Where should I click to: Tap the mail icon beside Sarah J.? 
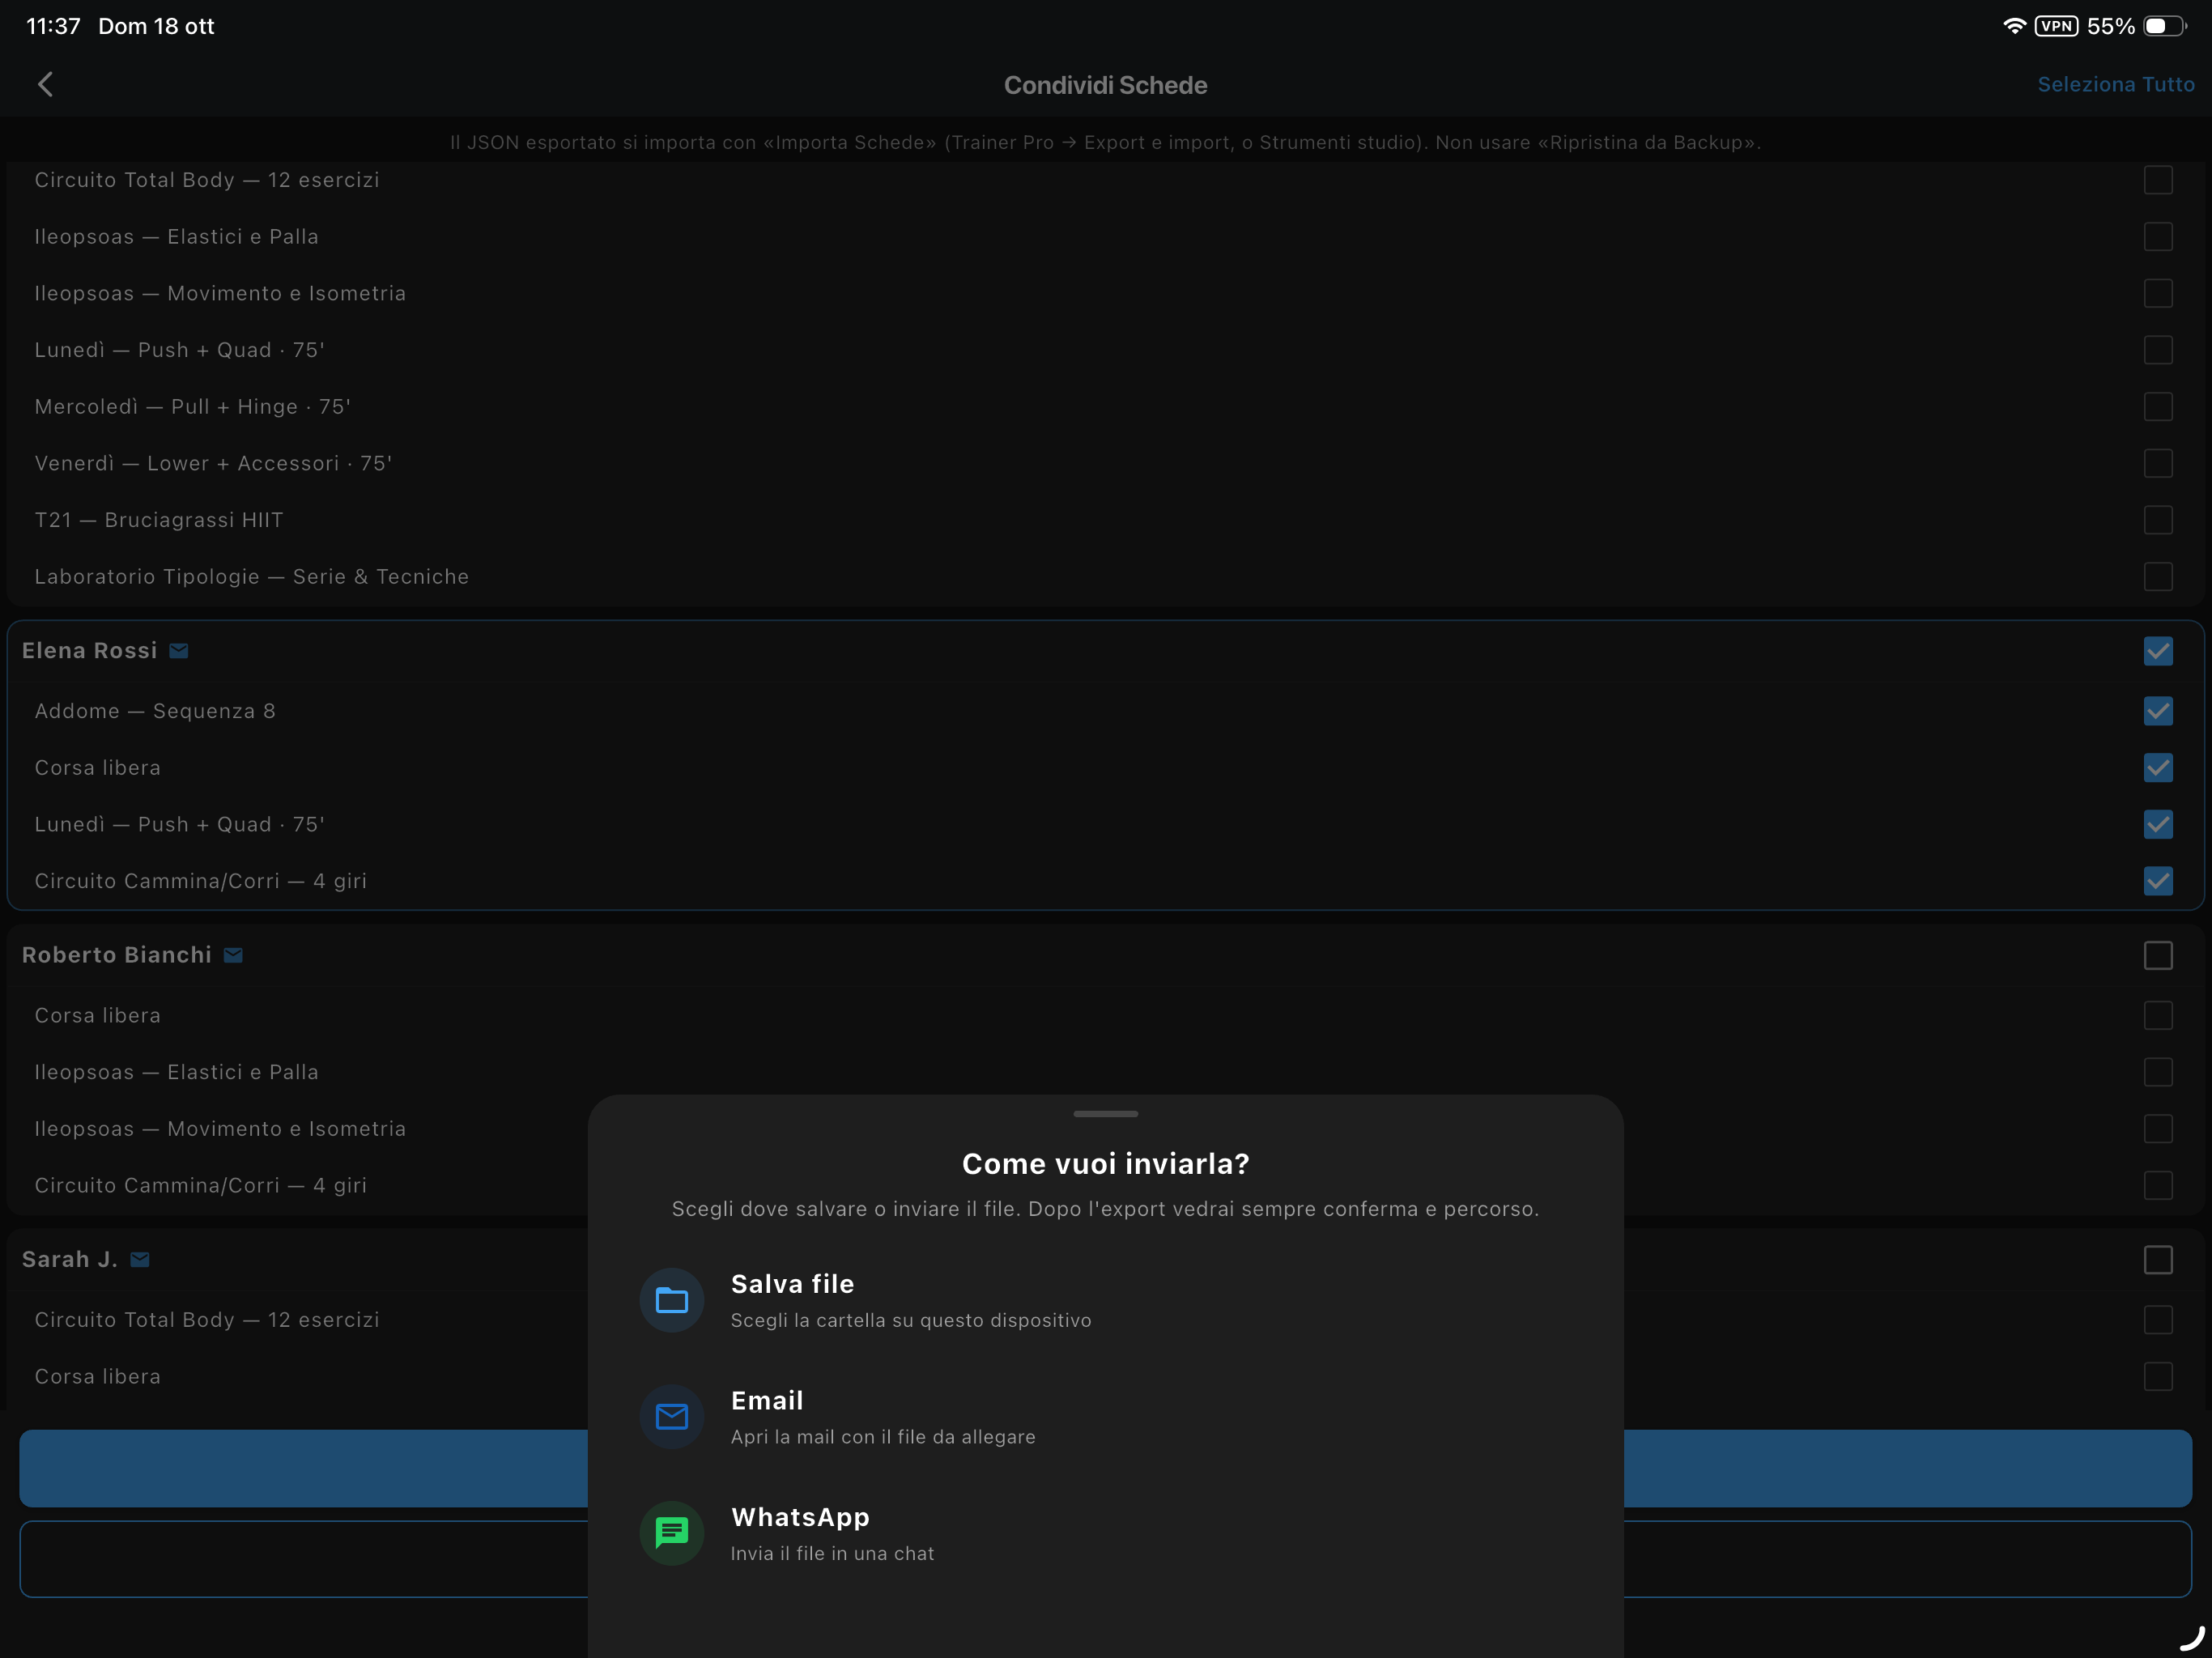[140, 1260]
